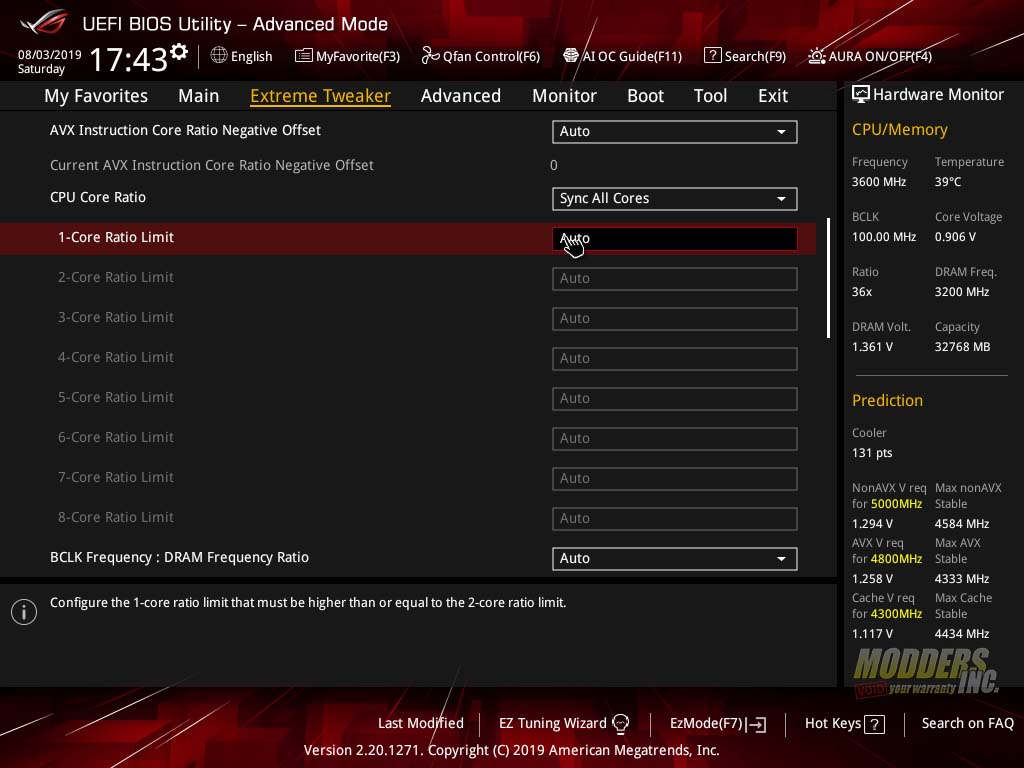Change language via English label
Image resolution: width=1024 pixels, height=768 pixels.
click(x=251, y=56)
